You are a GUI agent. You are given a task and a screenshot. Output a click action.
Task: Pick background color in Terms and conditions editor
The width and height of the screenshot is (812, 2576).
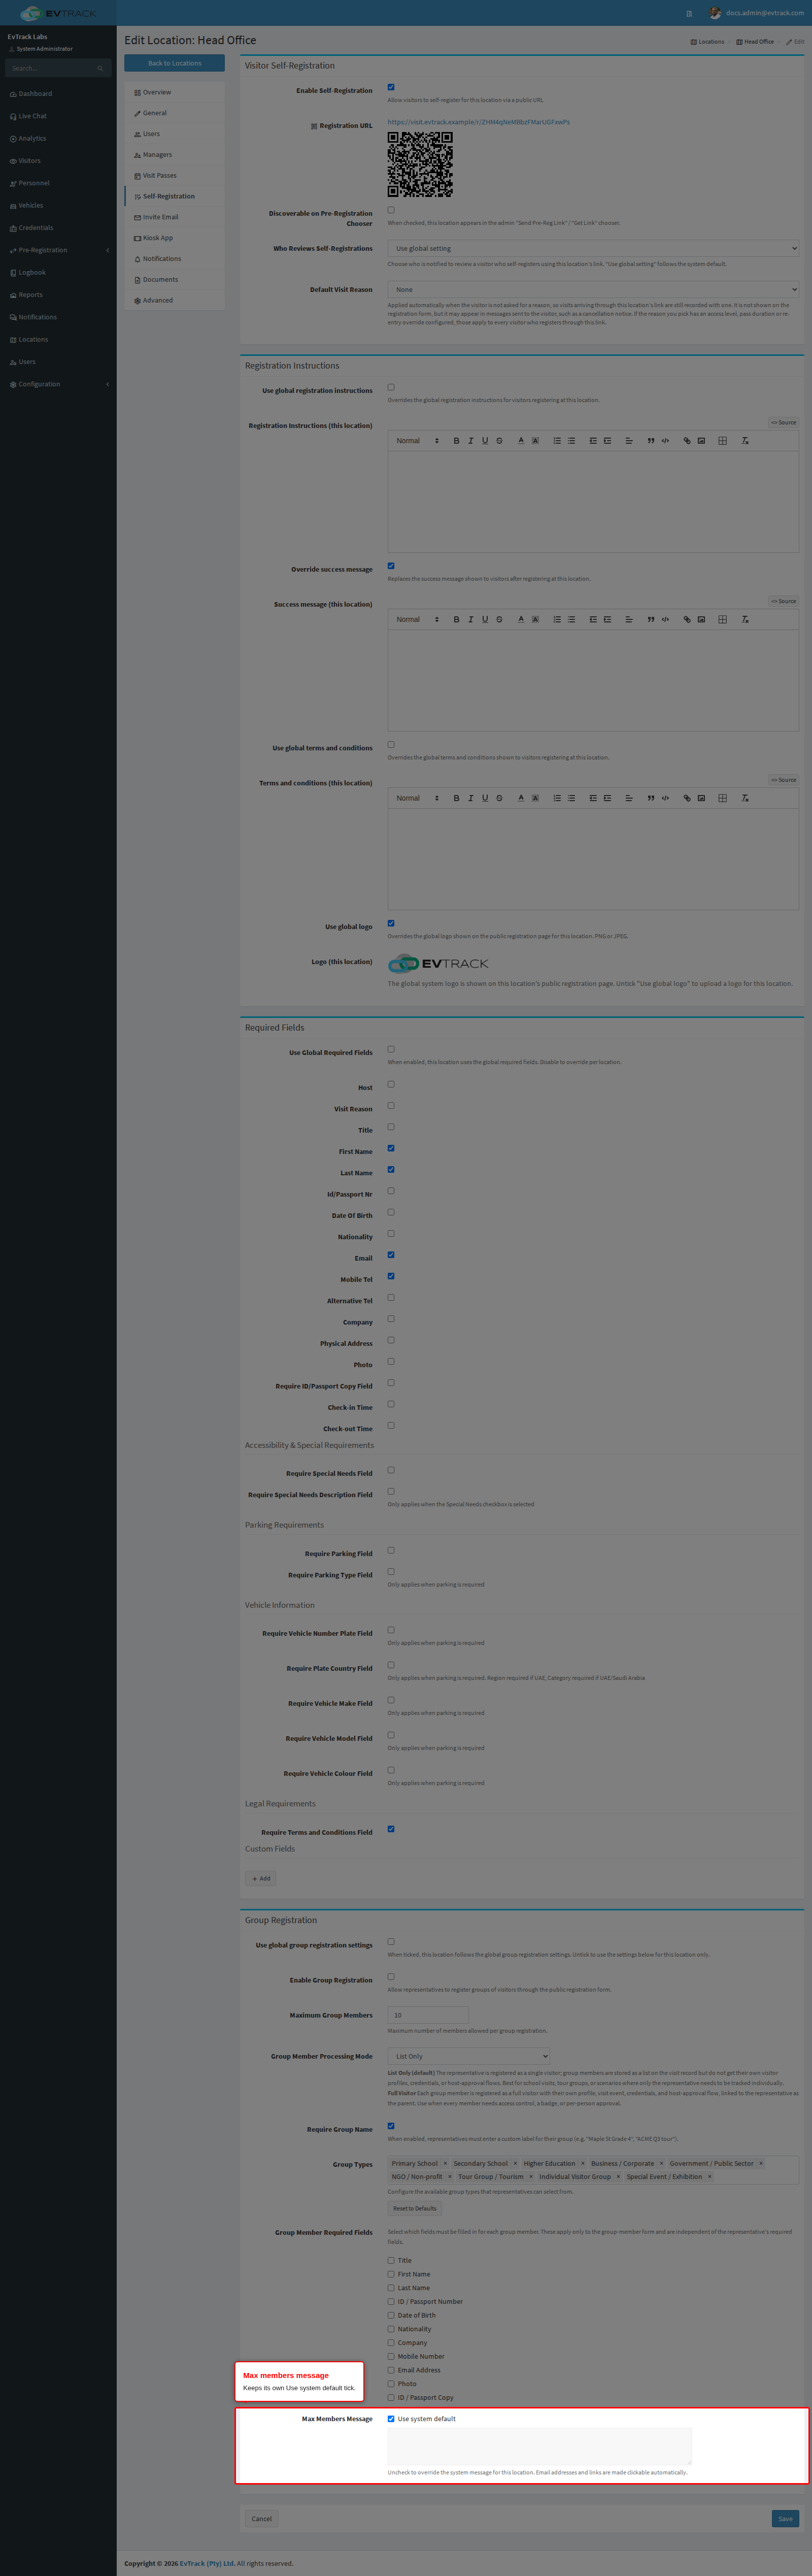click(535, 798)
